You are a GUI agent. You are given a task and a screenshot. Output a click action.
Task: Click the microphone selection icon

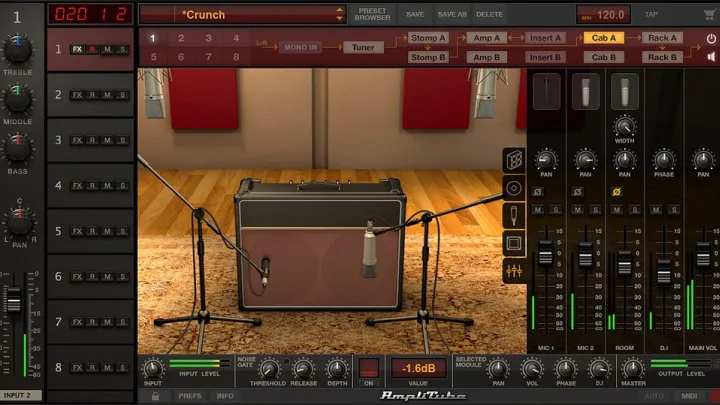point(514,215)
